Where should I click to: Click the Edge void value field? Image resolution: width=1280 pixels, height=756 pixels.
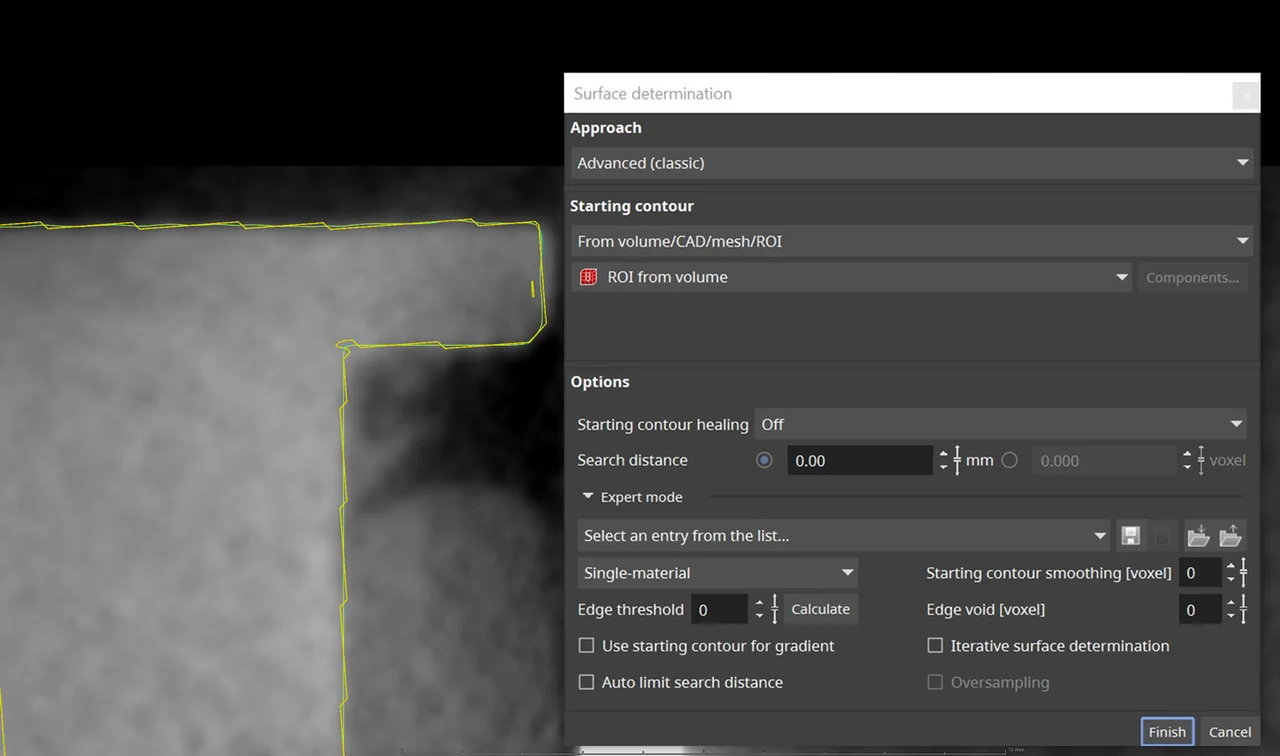pos(1199,609)
